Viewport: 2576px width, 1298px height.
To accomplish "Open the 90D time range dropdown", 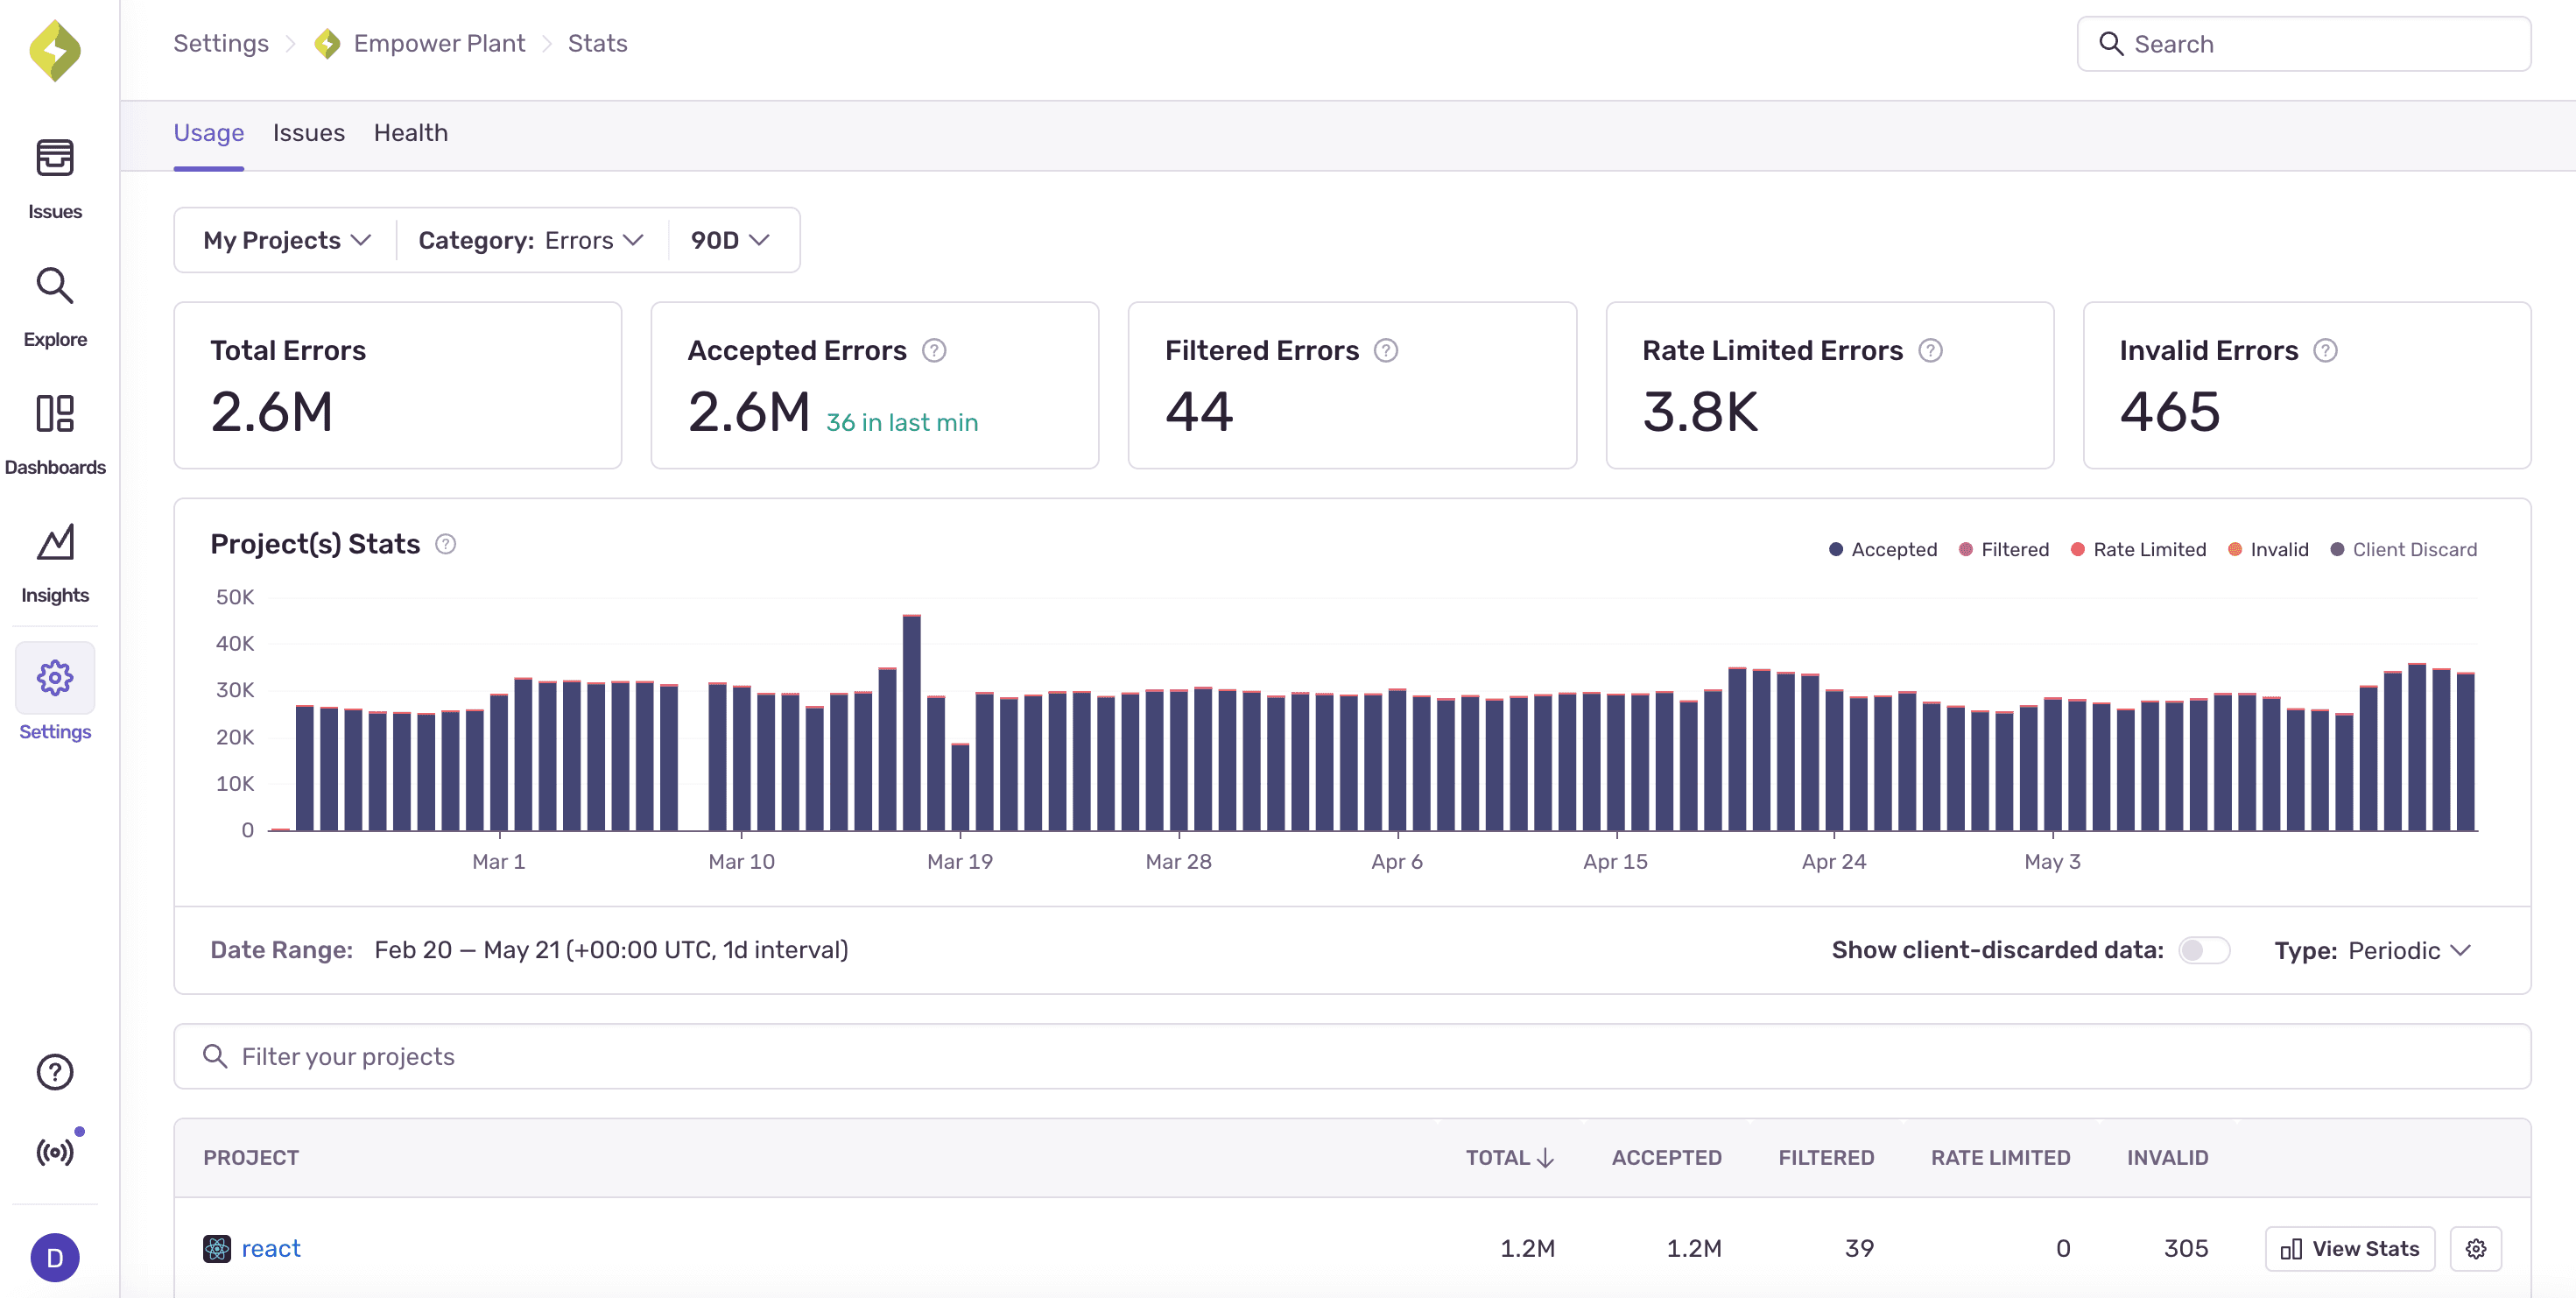I will [729, 240].
